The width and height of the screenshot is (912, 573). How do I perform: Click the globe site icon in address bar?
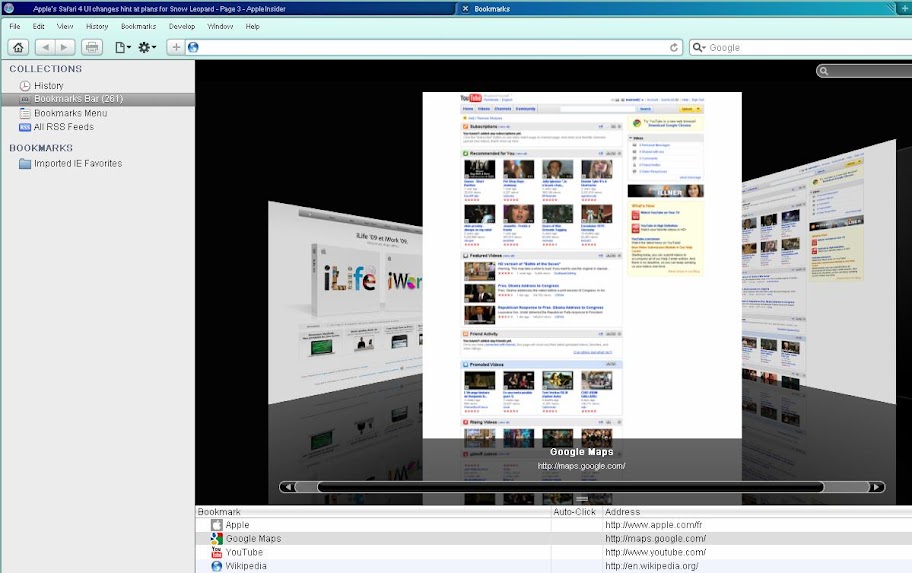pyautogui.click(x=193, y=47)
